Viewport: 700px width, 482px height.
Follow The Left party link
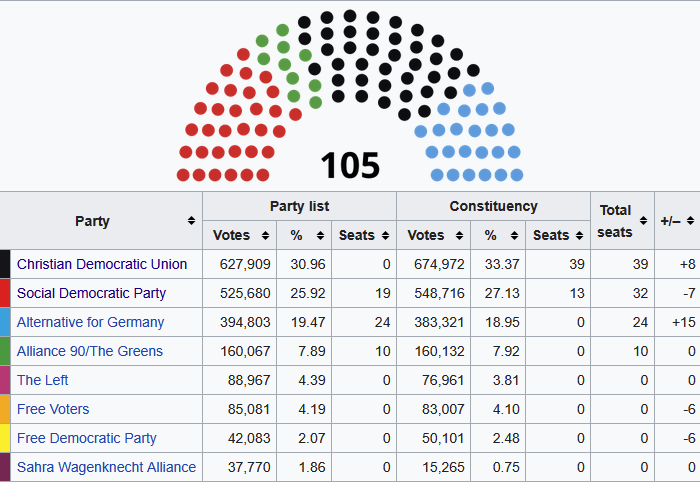42,380
